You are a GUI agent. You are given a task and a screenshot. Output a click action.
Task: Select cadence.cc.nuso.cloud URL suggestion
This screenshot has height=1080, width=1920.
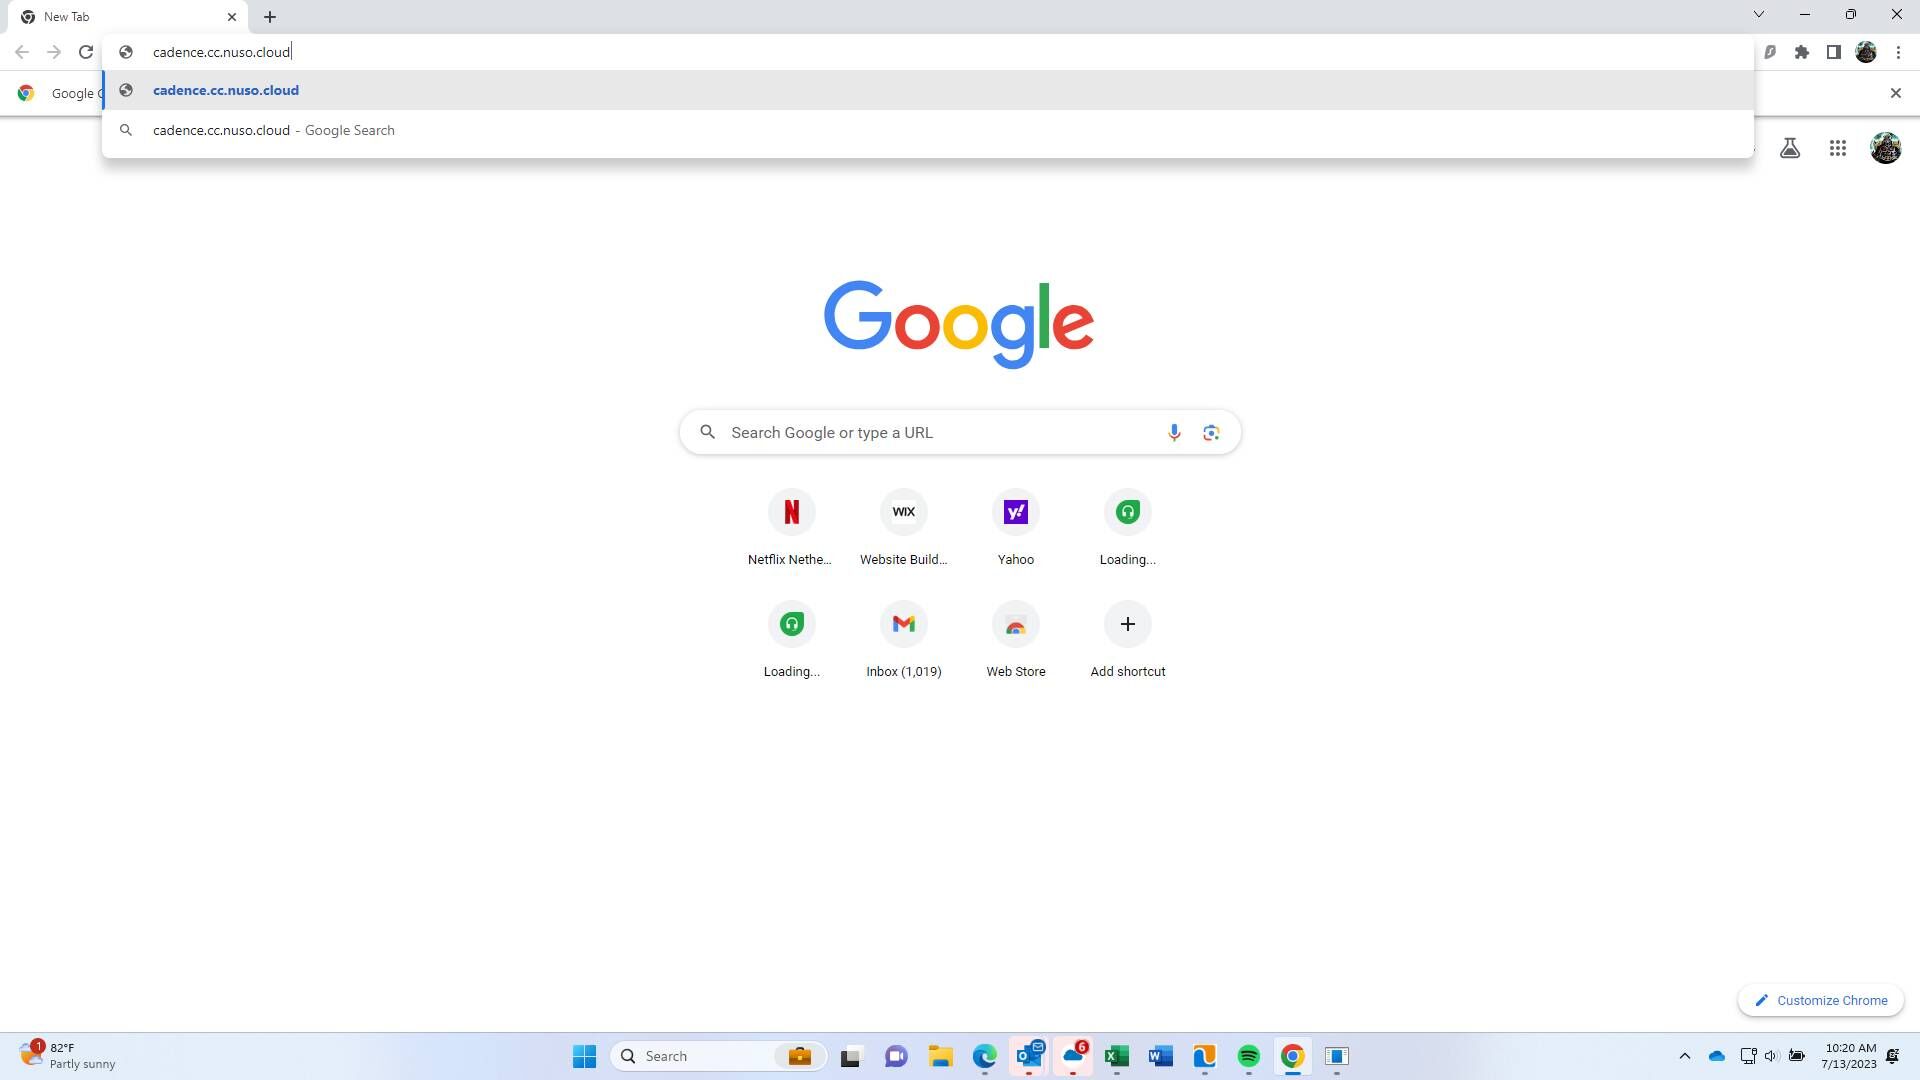tap(928, 90)
